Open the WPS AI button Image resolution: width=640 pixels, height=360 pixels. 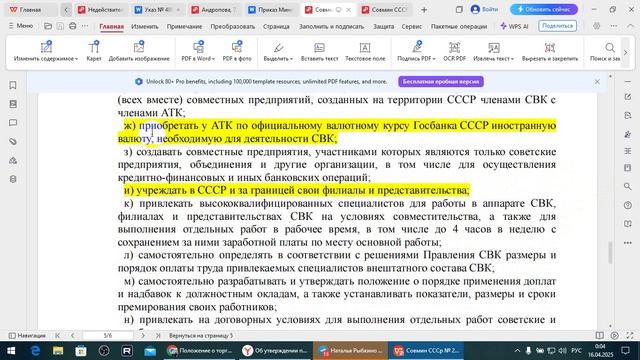[514, 26]
